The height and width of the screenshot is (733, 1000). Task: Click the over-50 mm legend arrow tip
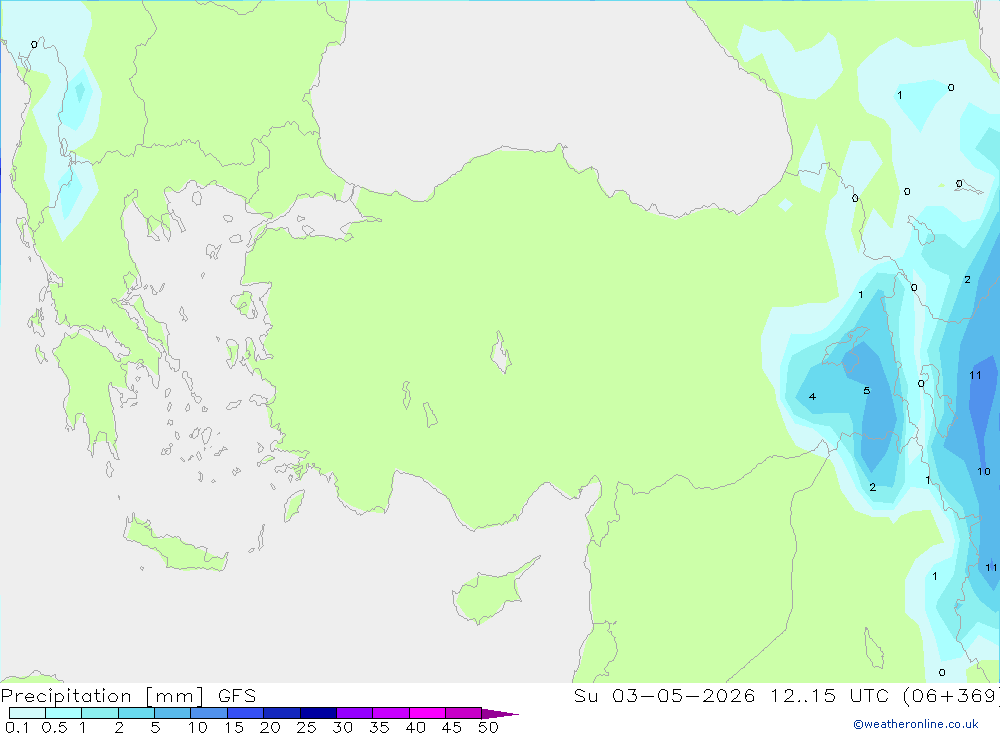click(500, 713)
